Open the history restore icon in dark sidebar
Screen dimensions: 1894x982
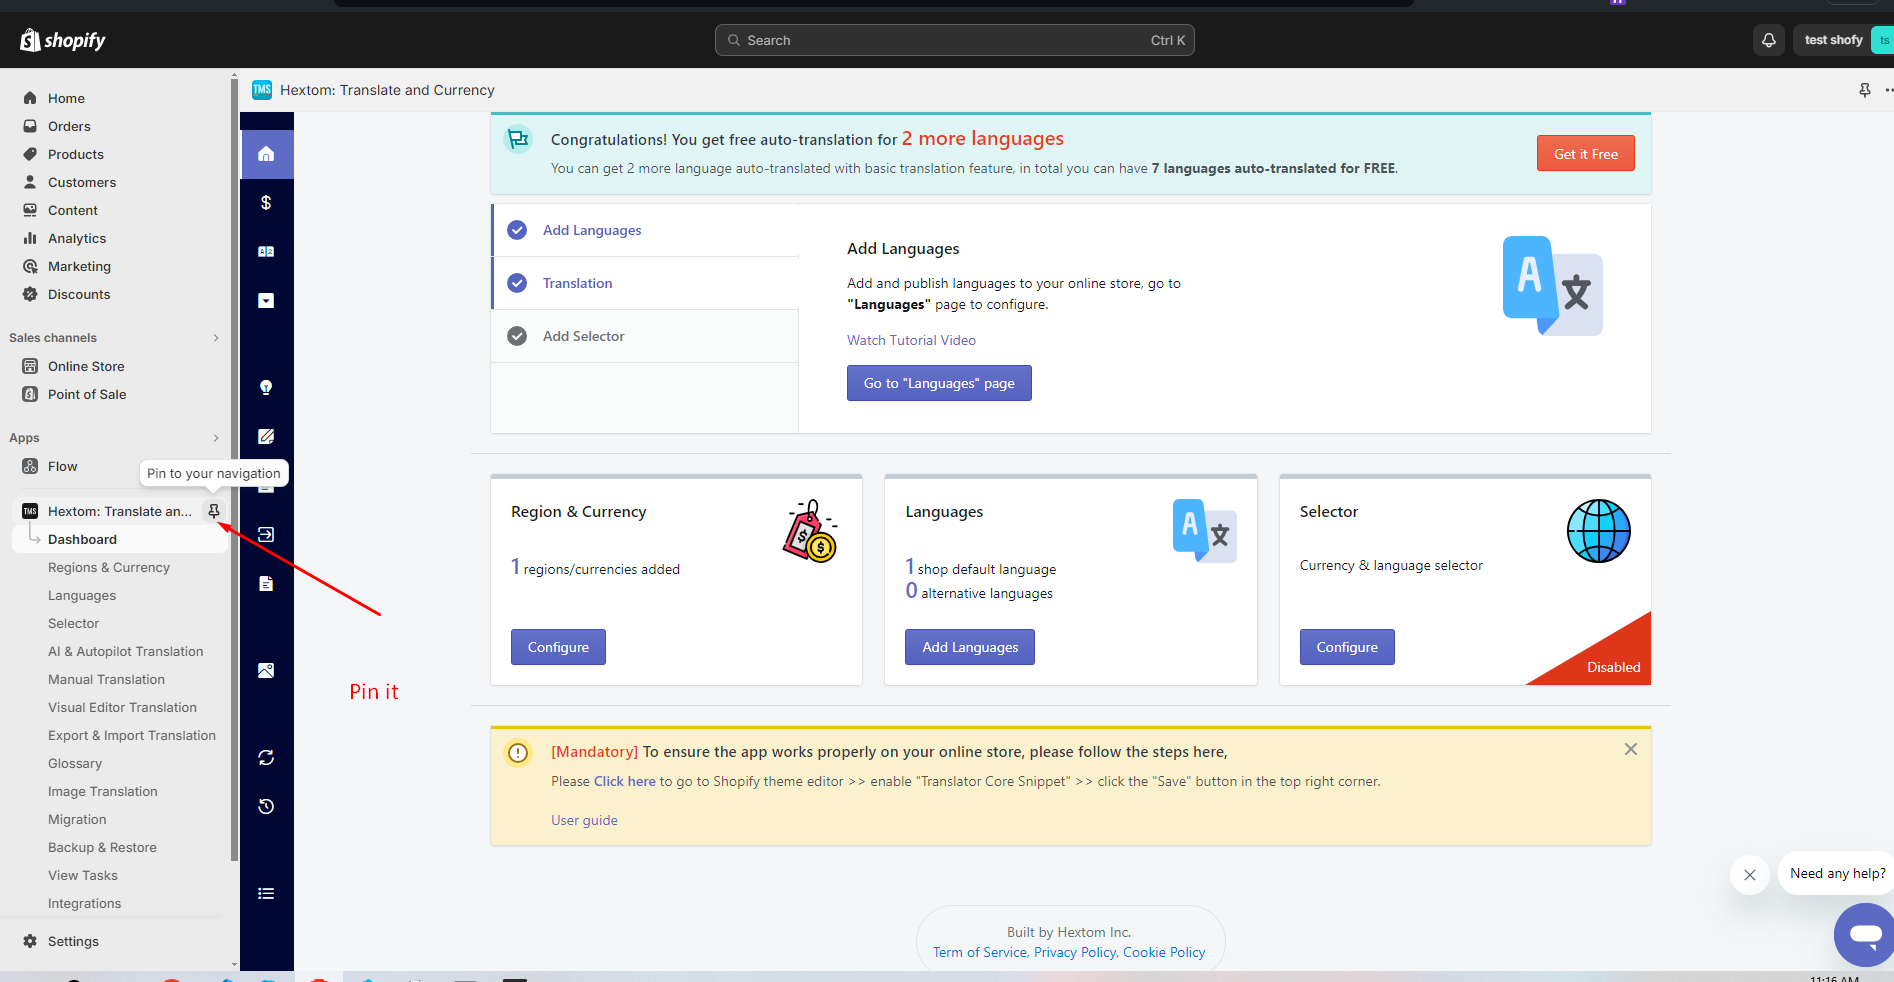pos(266,807)
